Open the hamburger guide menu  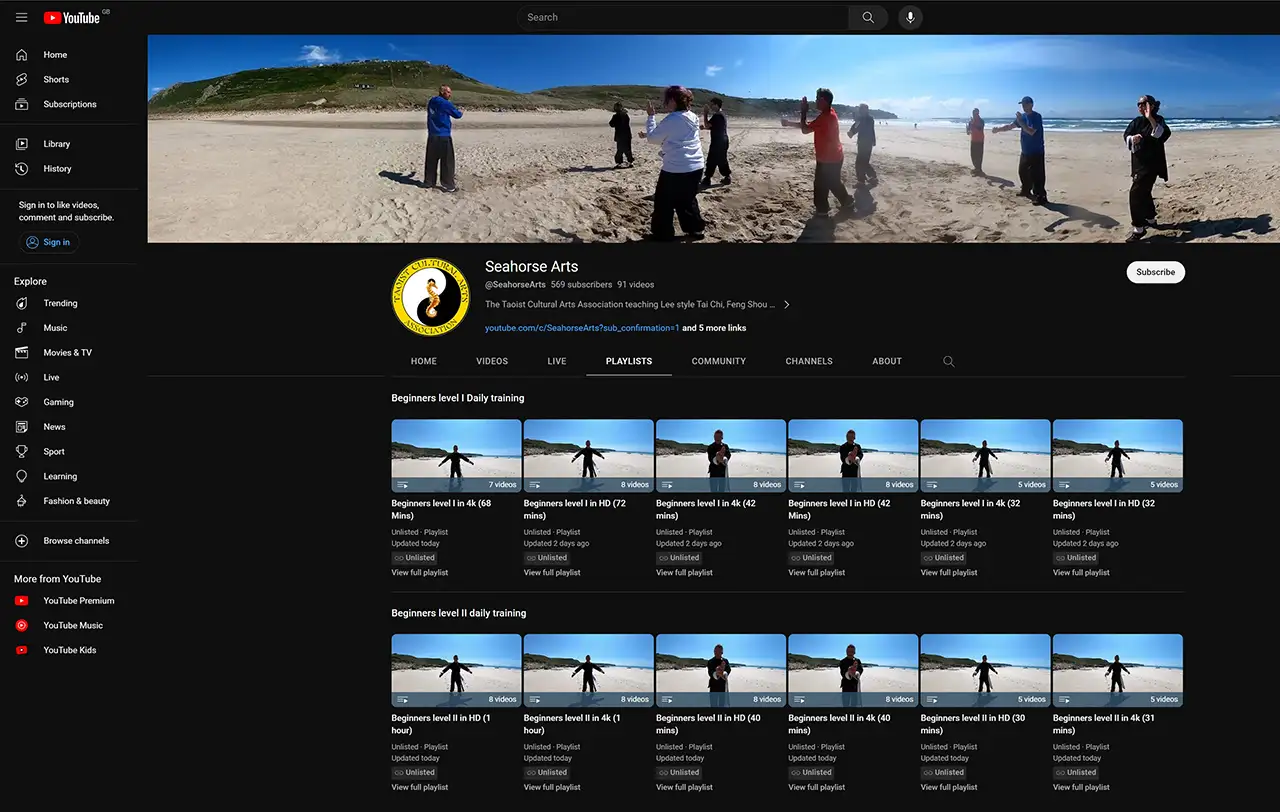(22, 17)
